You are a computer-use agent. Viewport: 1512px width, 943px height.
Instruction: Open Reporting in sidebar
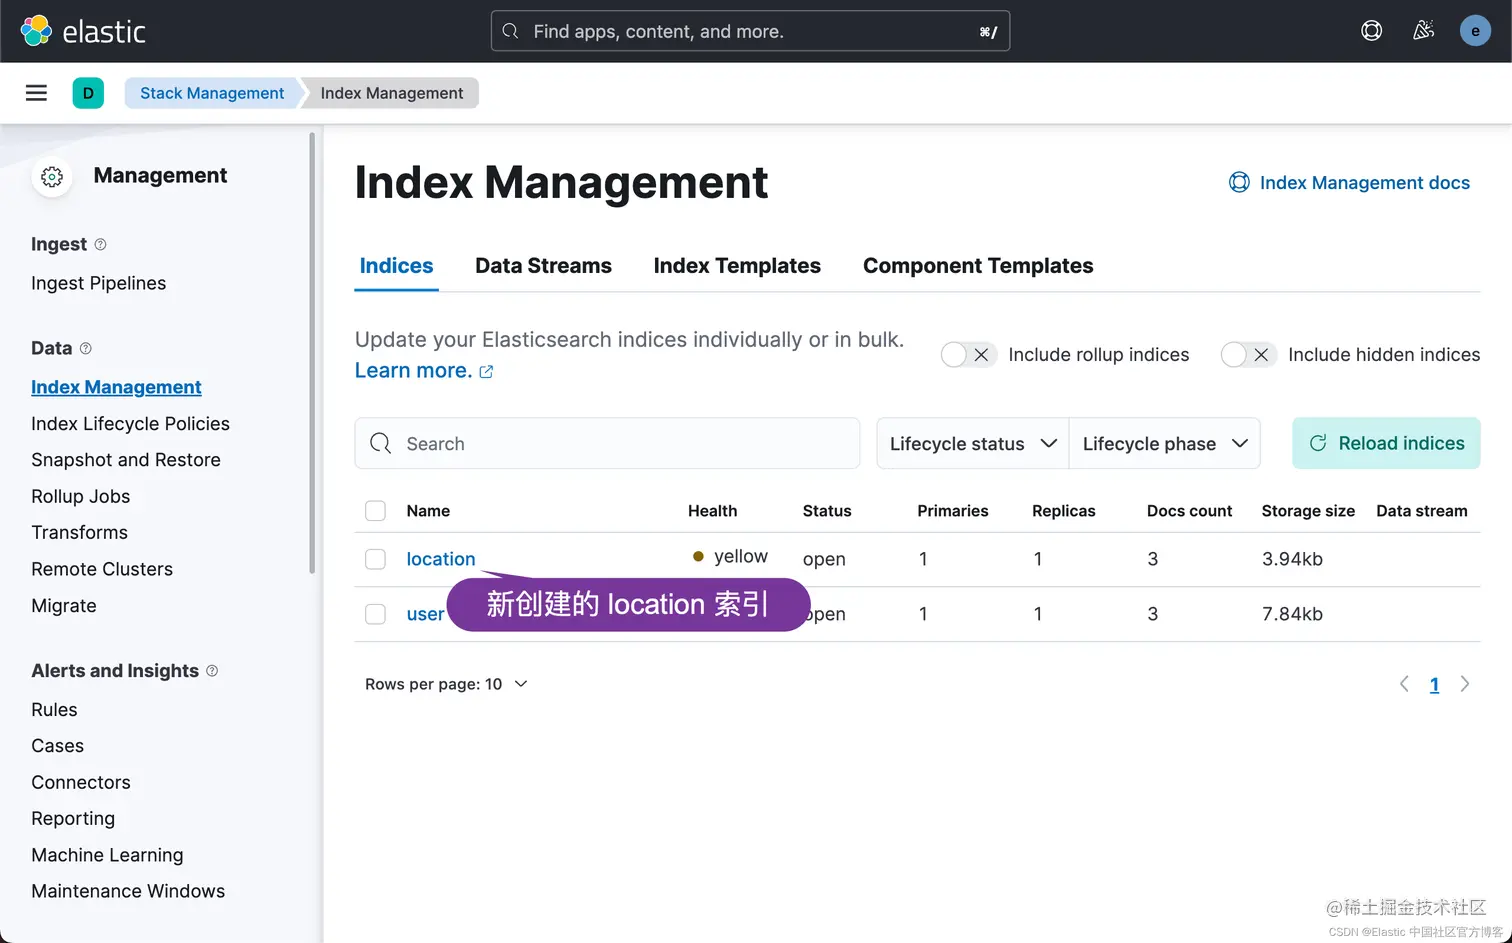click(73, 818)
